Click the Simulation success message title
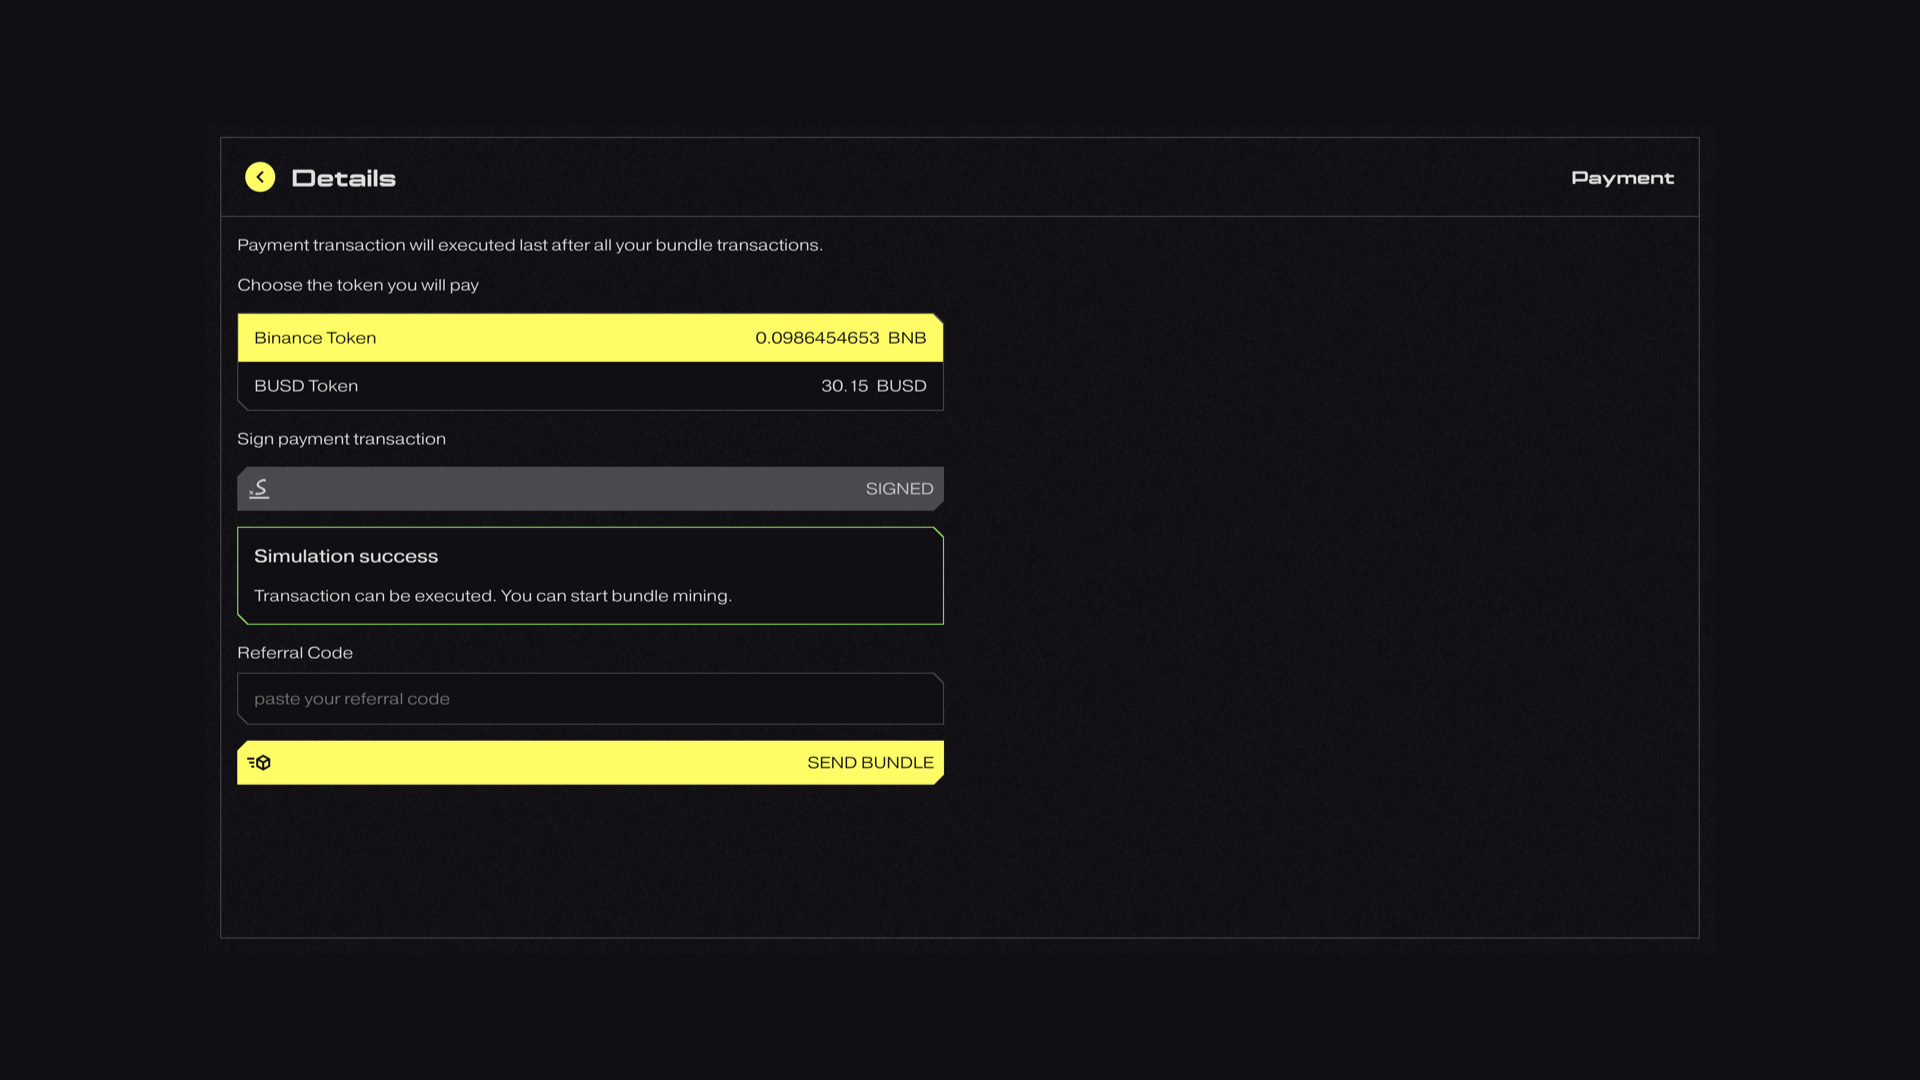Viewport: 1920px width, 1080px height. (346, 556)
